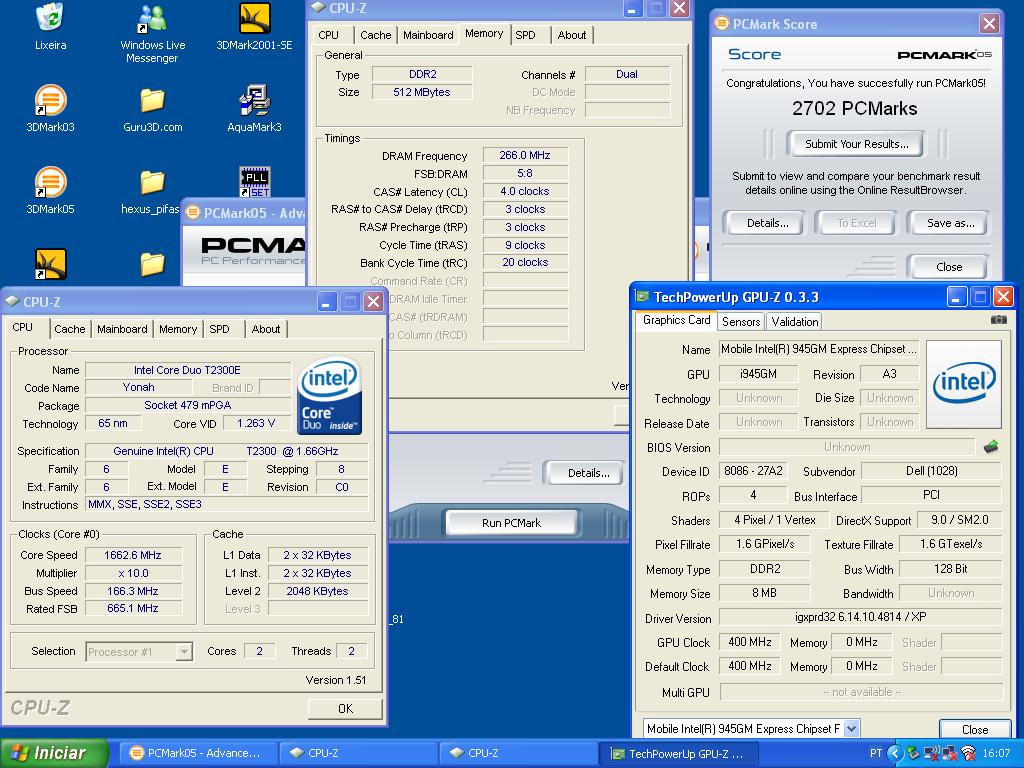Click the green tray icon next to the arrow
This screenshot has width=1024, height=768.
coord(913,753)
